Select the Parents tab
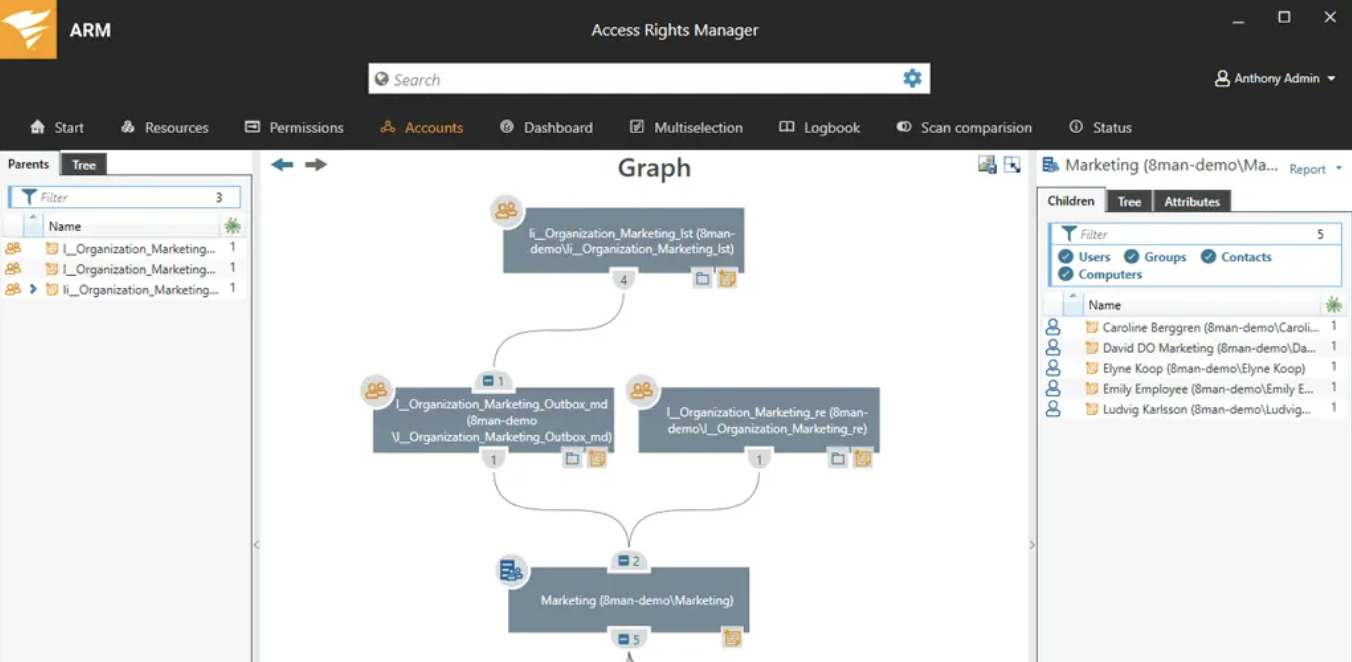 click(x=29, y=164)
